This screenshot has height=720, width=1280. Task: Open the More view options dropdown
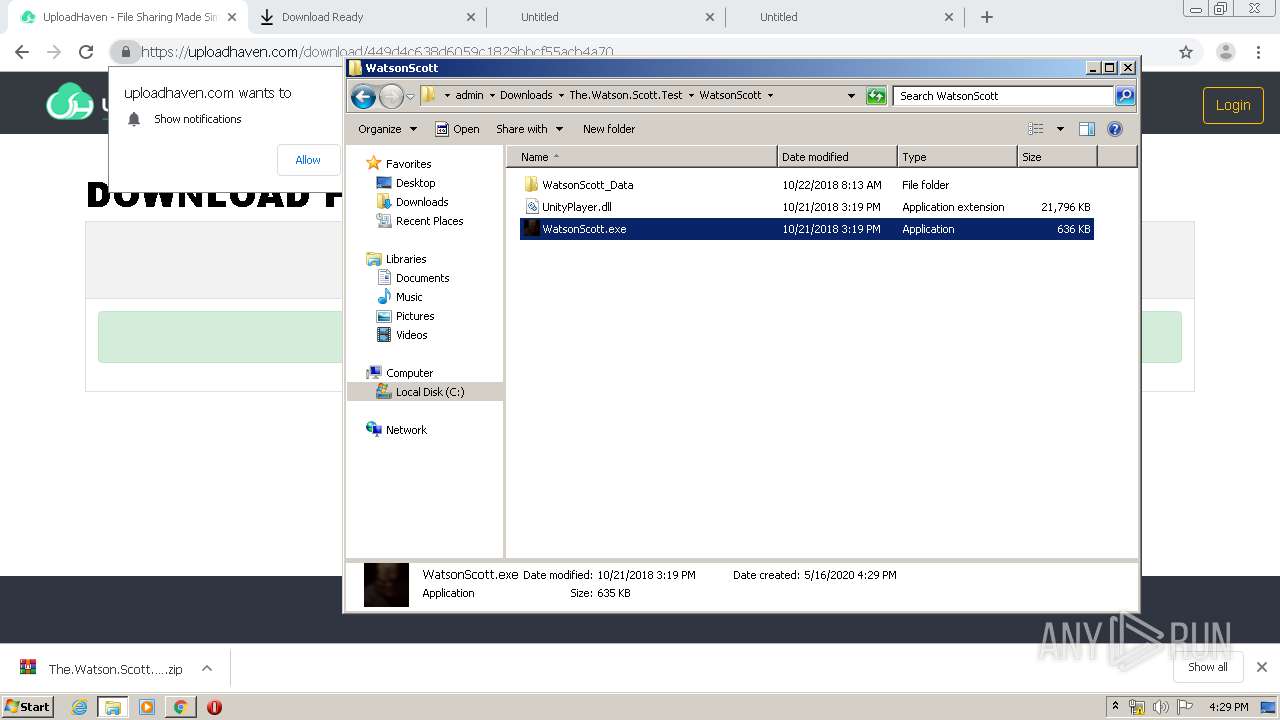tap(1060, 129)
